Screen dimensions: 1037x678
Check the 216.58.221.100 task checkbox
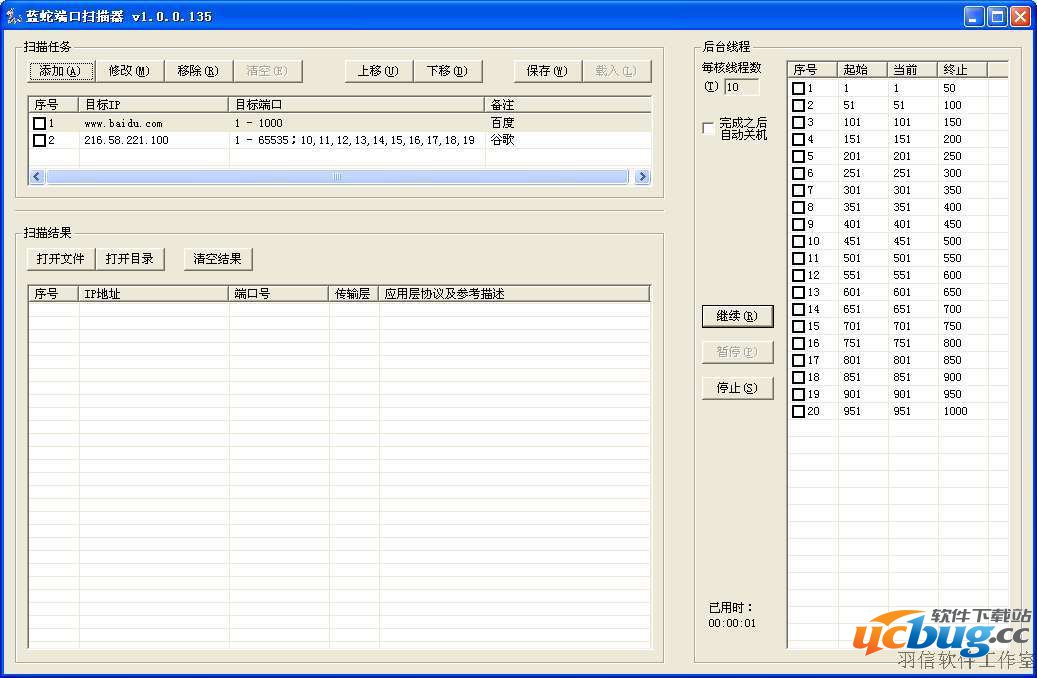point(40,140)
